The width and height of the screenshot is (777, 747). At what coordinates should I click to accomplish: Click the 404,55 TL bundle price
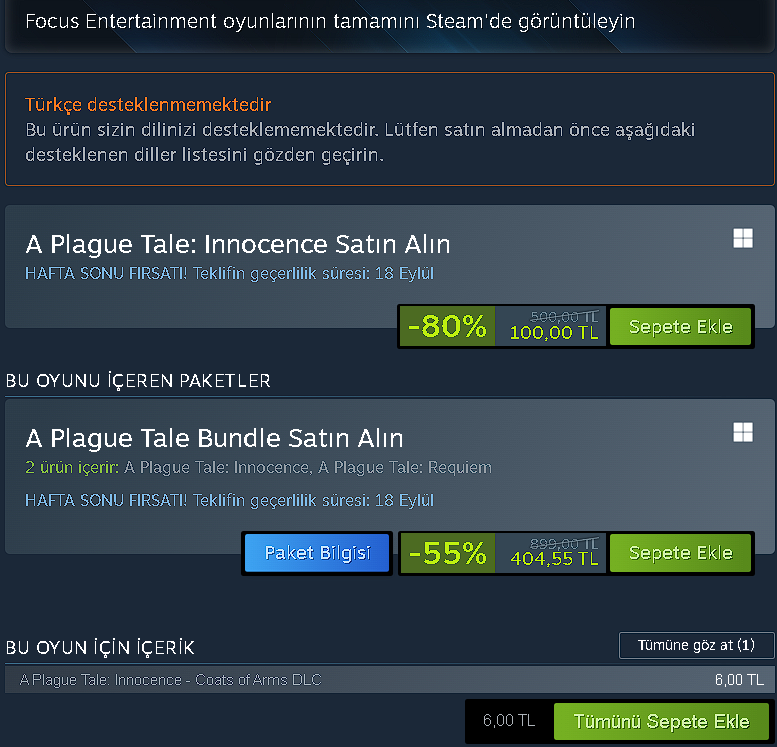click(x=553, y=559)
